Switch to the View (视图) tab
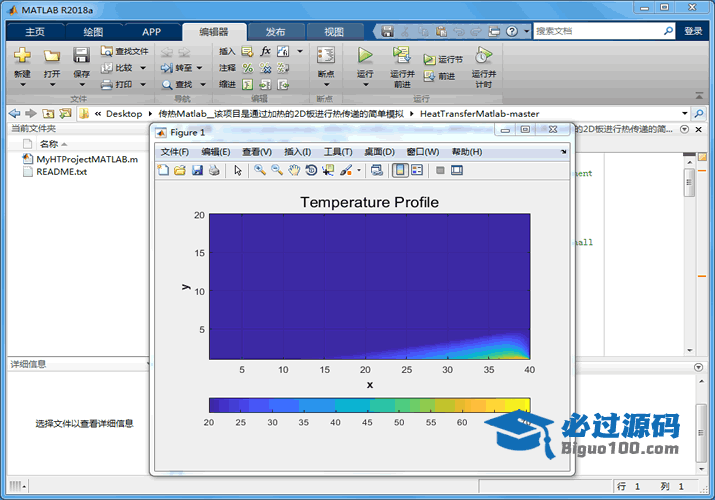715x500 pixels. point(334,32)
